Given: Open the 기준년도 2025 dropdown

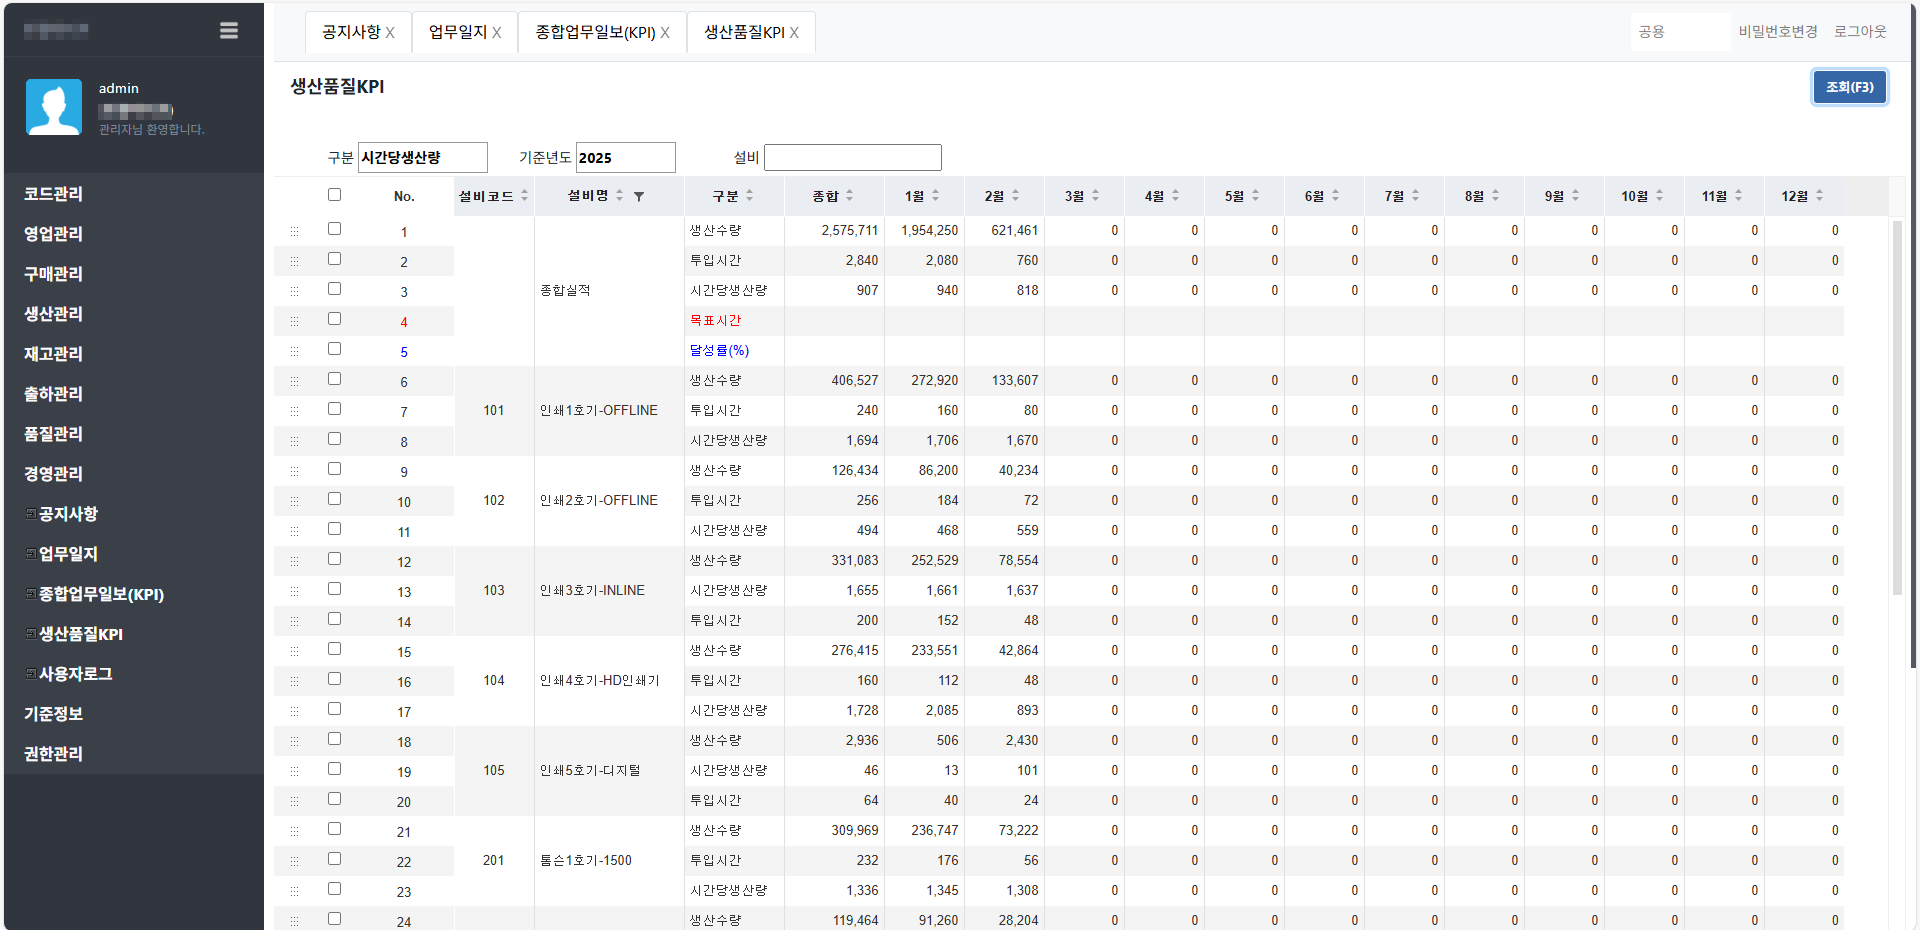Looking at the screenshot, I should [625, 157].
